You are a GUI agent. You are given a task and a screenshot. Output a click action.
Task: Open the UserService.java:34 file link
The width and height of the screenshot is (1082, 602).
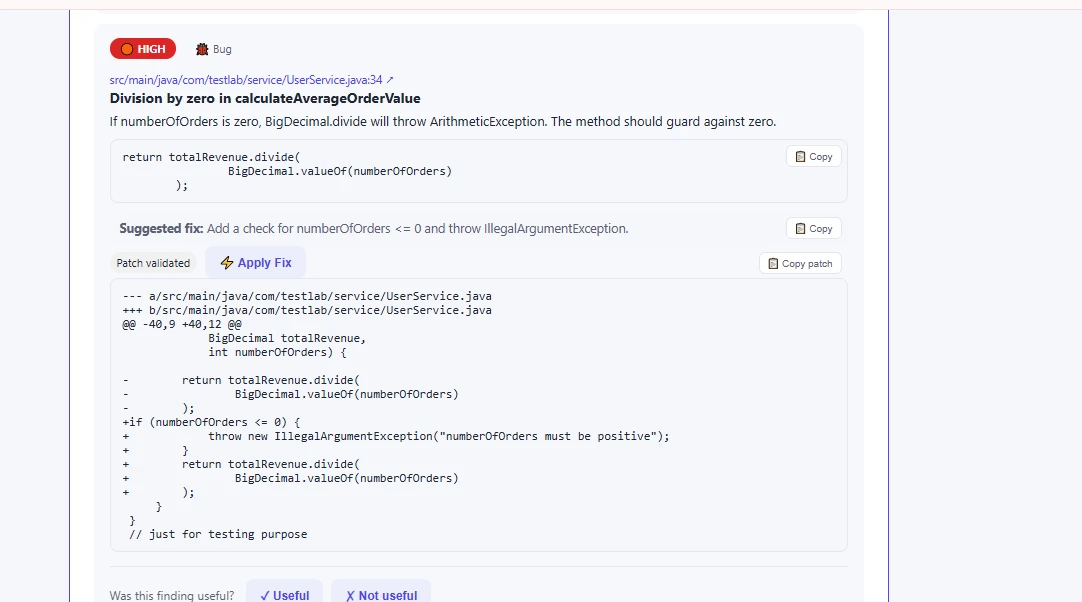246,79
